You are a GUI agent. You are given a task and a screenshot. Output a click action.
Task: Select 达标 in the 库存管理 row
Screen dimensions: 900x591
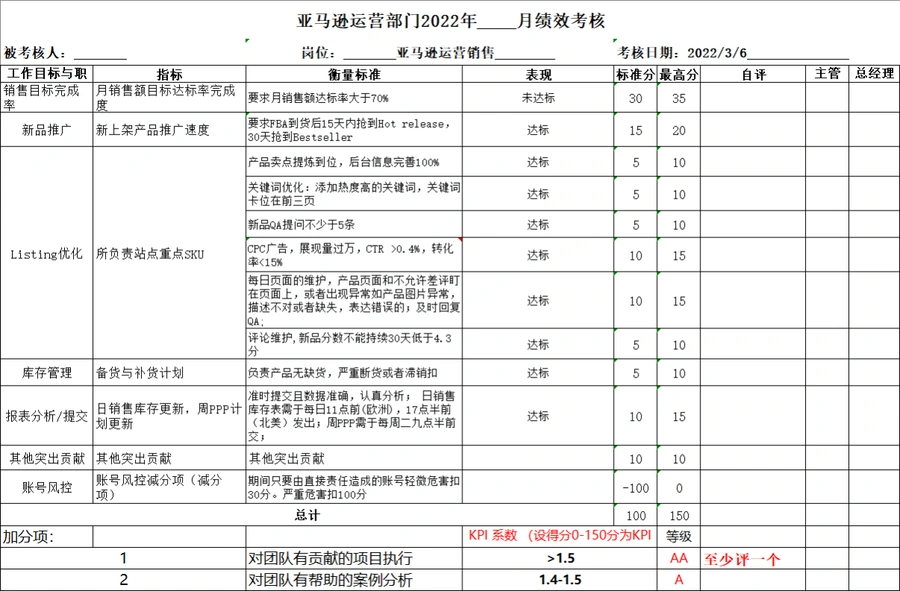click(x=538, y=372)
